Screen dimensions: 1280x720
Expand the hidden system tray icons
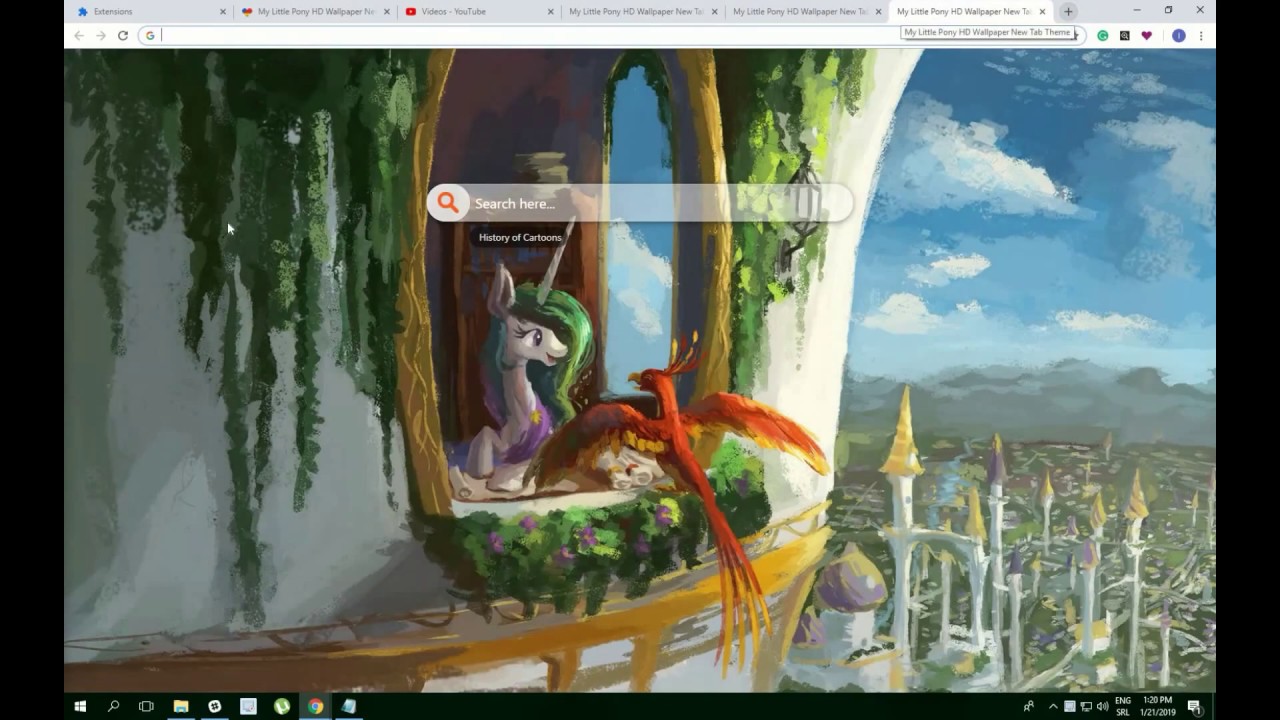pyautogui.click(x=1053, y=706)
